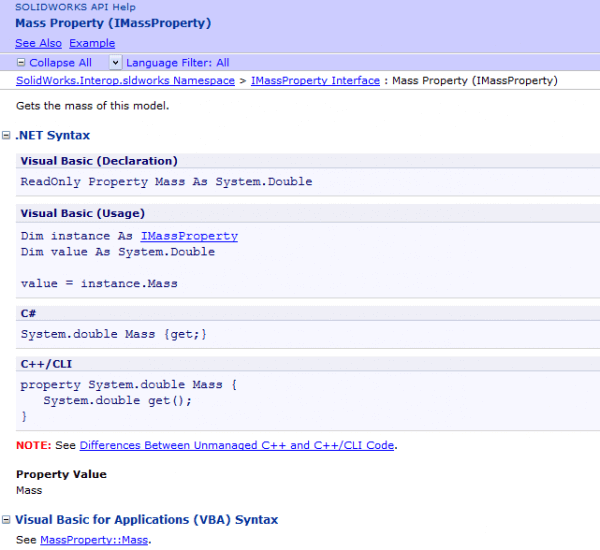Click the C++/CLI code block heading

click(x=46, y=364)
